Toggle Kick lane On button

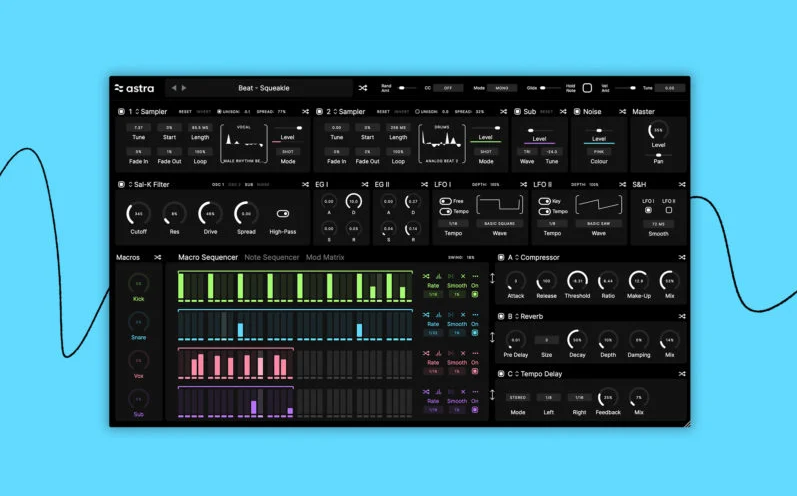pyautogui.click(x=475, y=294)
